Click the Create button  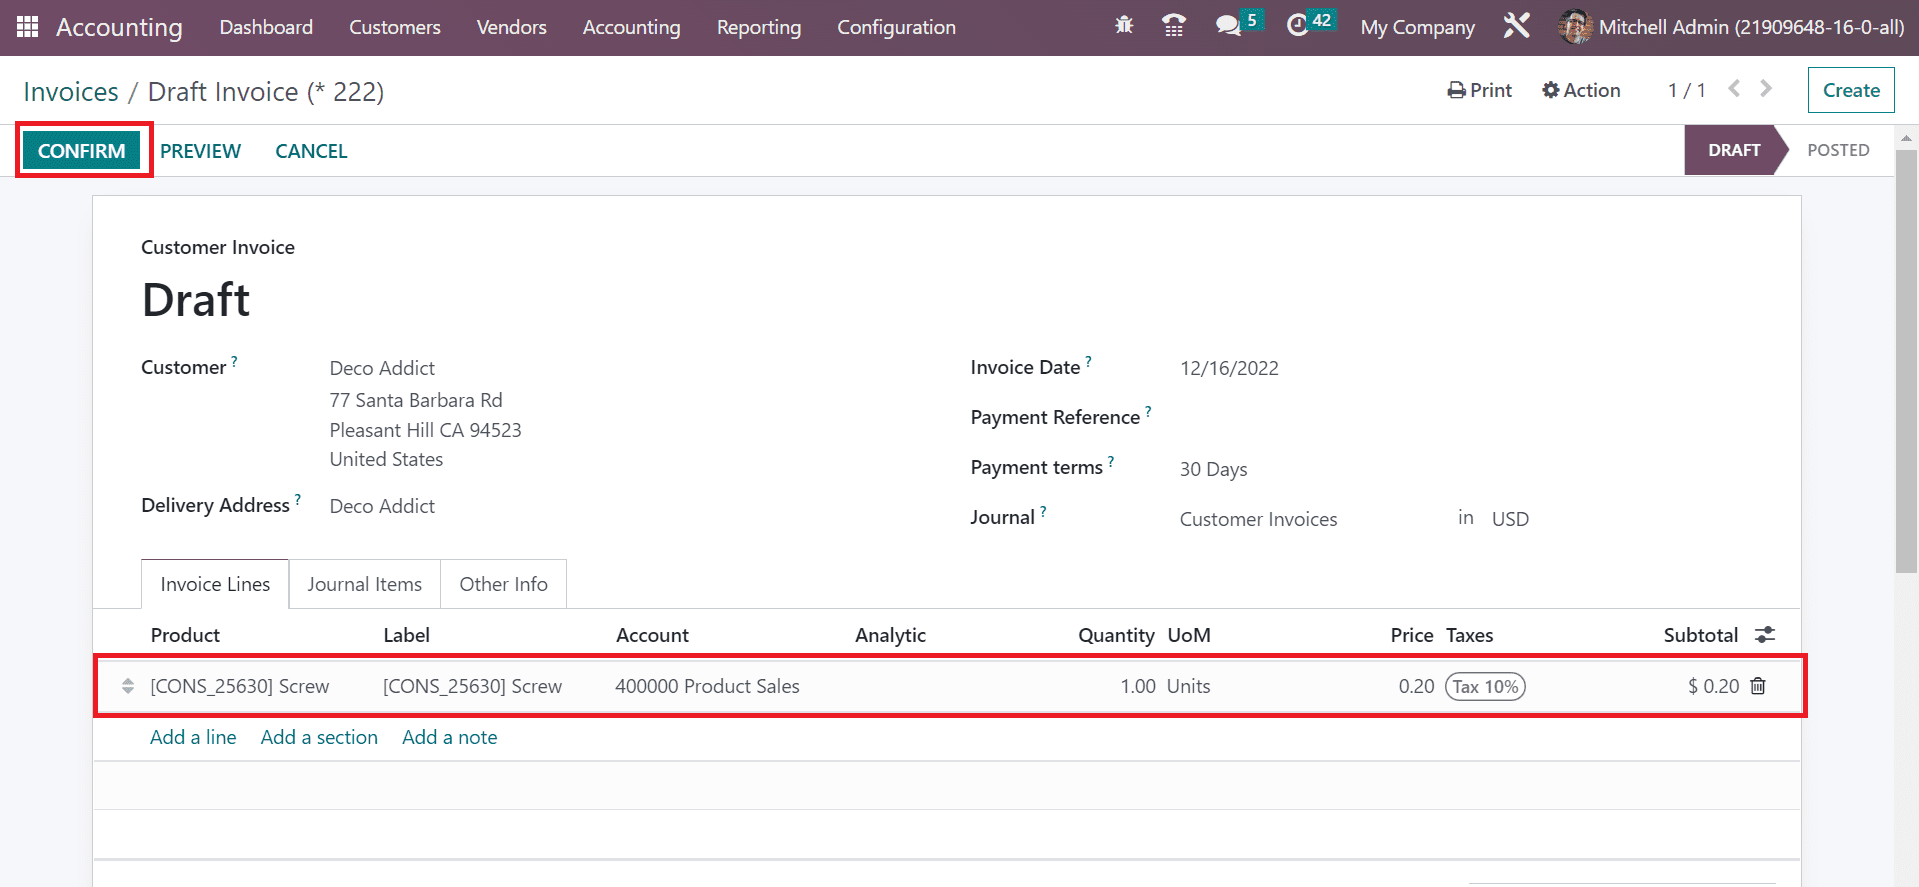click(x=1851, y=90)
